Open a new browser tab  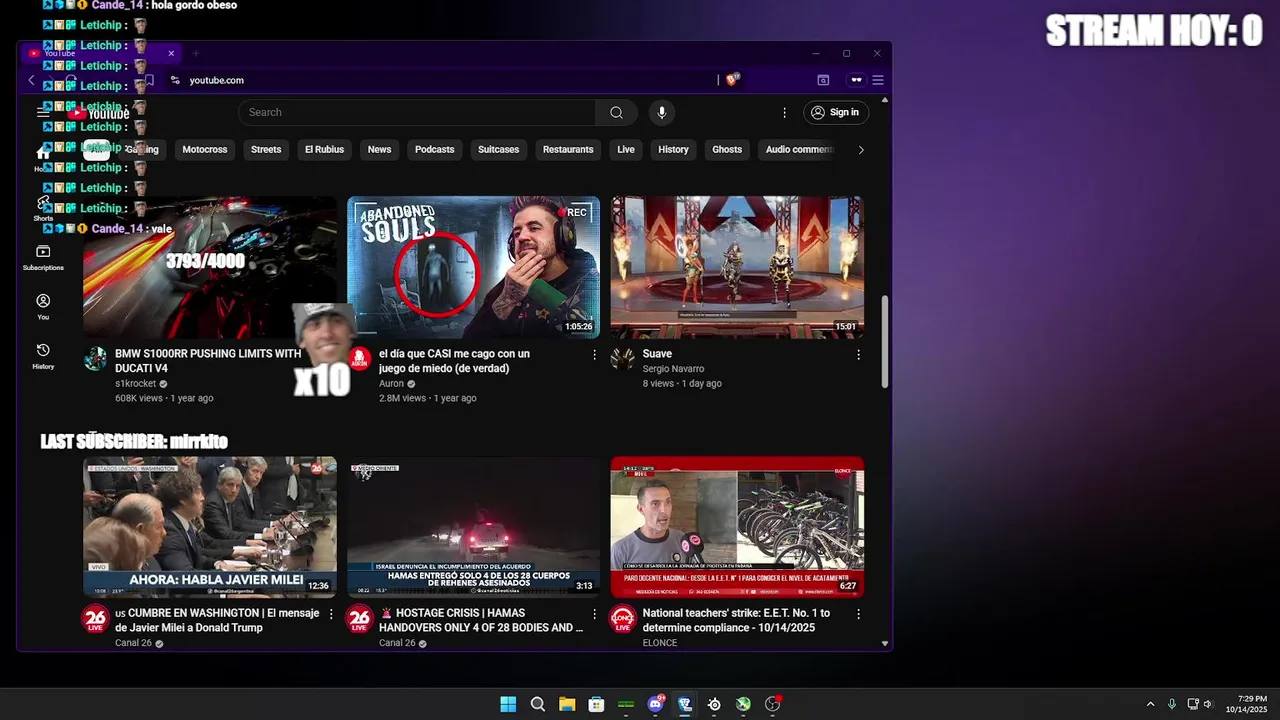[196, 53]
